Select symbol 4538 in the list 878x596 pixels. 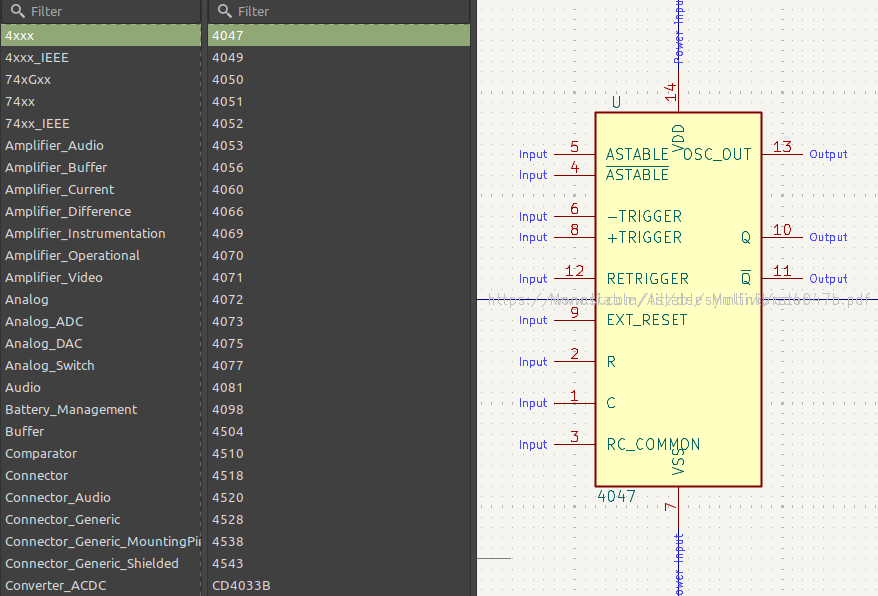pos(227,541)
